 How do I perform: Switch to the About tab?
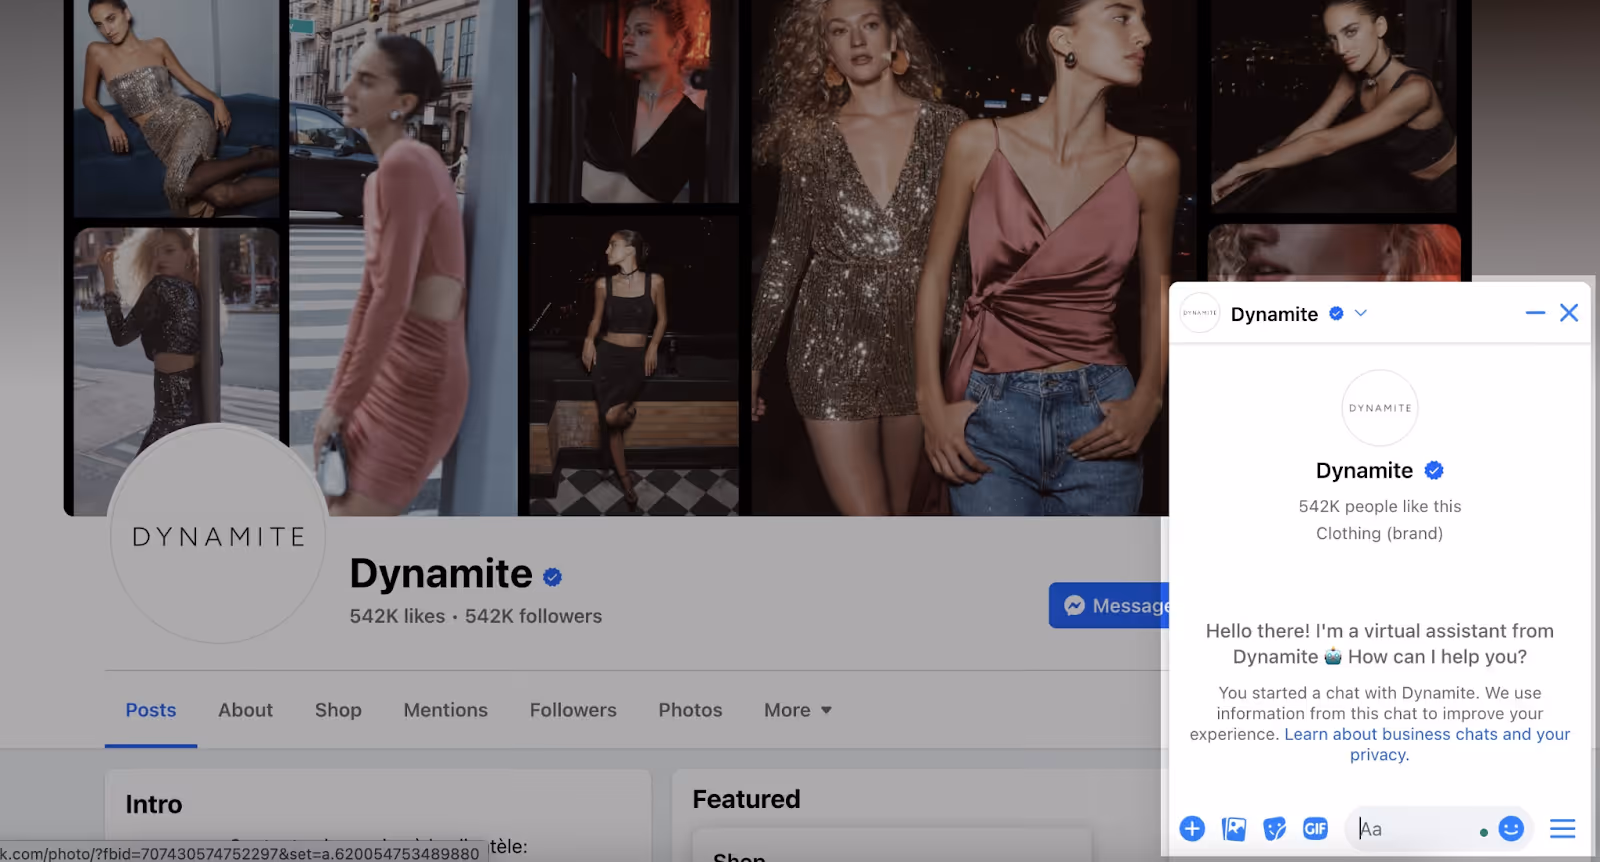click(245, 710)
